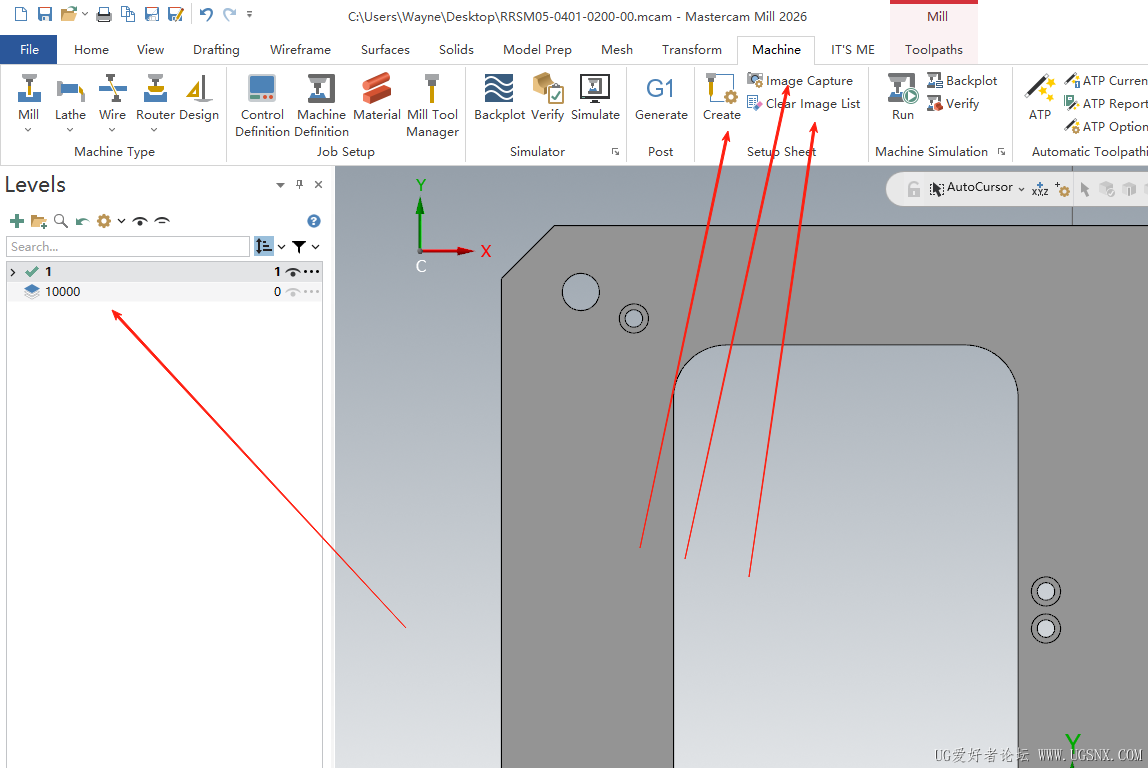Click Verify in Machine Simulation group
Screen dimensions: 1148x768
pyautogui.click(x=953, y=103)
